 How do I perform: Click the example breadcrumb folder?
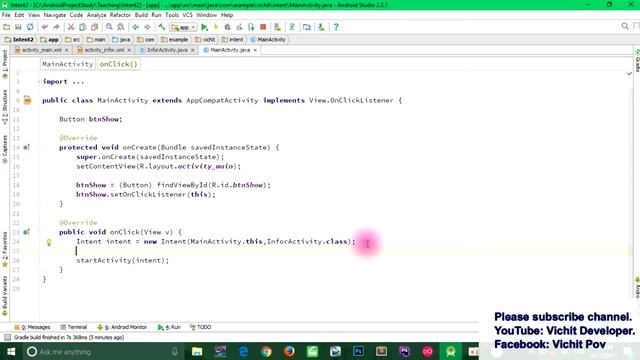coord(175,40)
